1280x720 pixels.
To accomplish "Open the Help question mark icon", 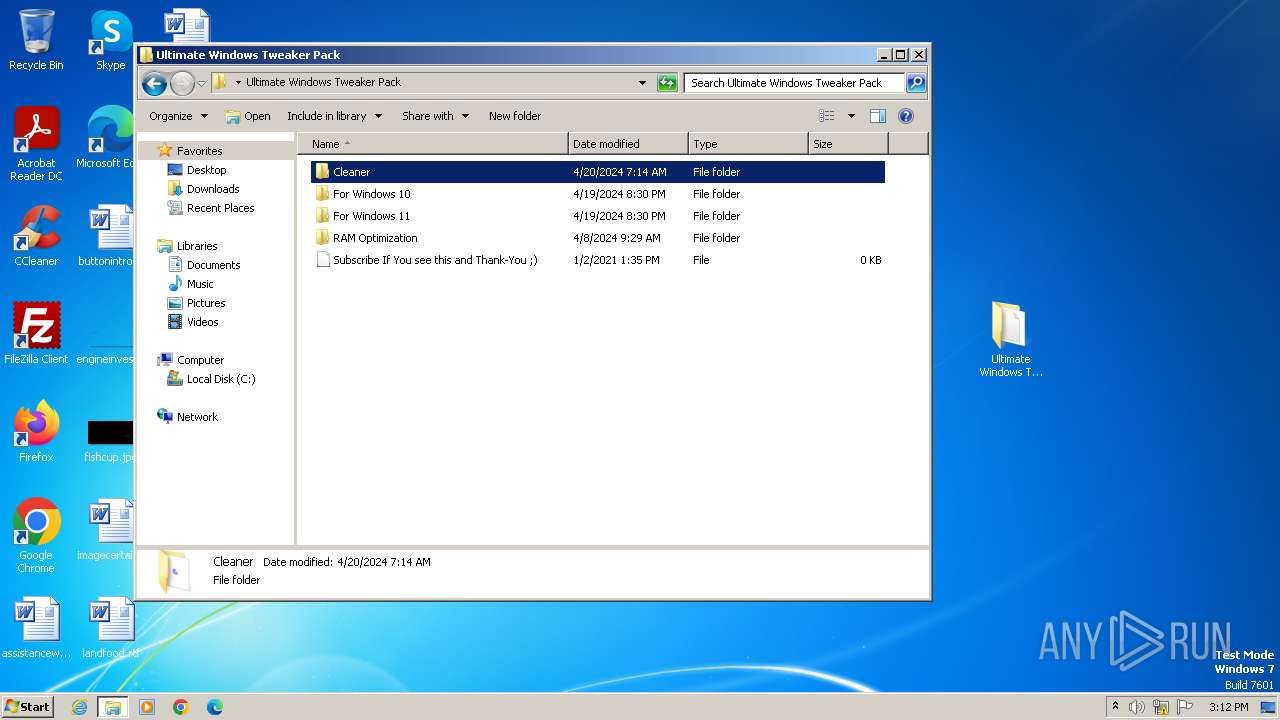I will point(906,116).
